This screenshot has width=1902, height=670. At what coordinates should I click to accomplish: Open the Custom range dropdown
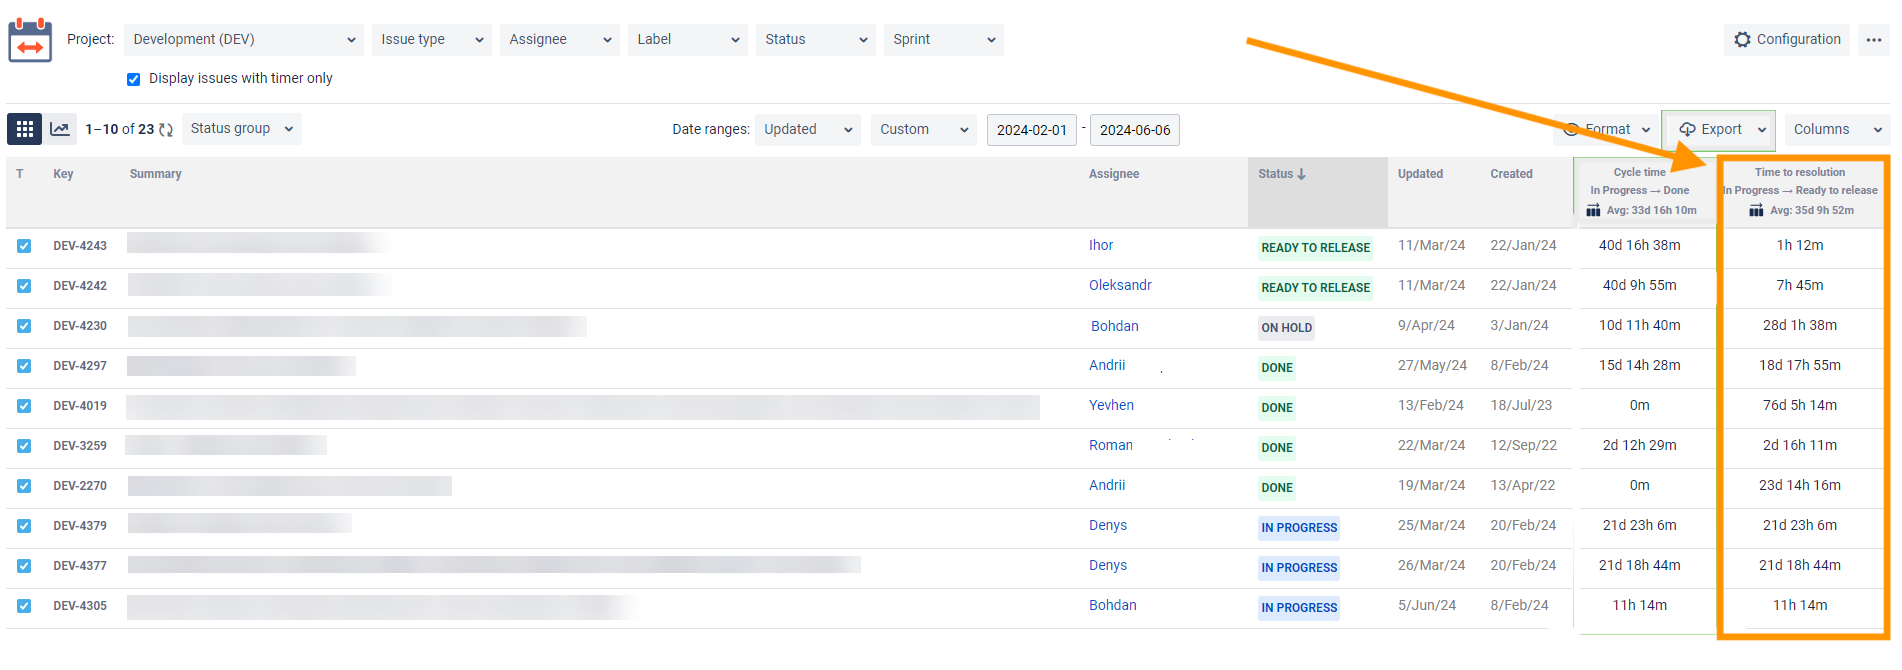[924, 130]
